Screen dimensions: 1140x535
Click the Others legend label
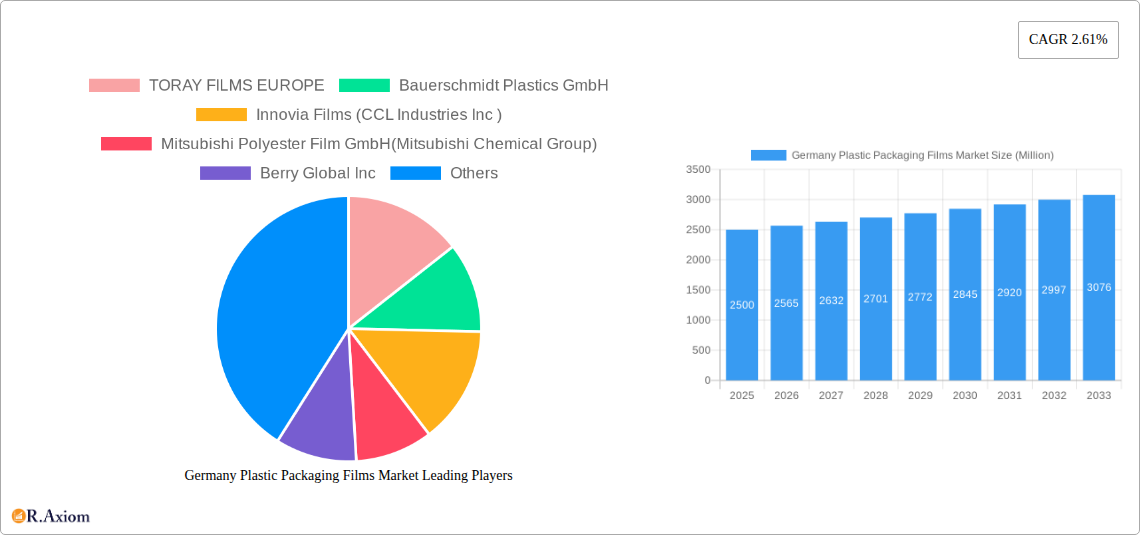(x=474, y=173)
